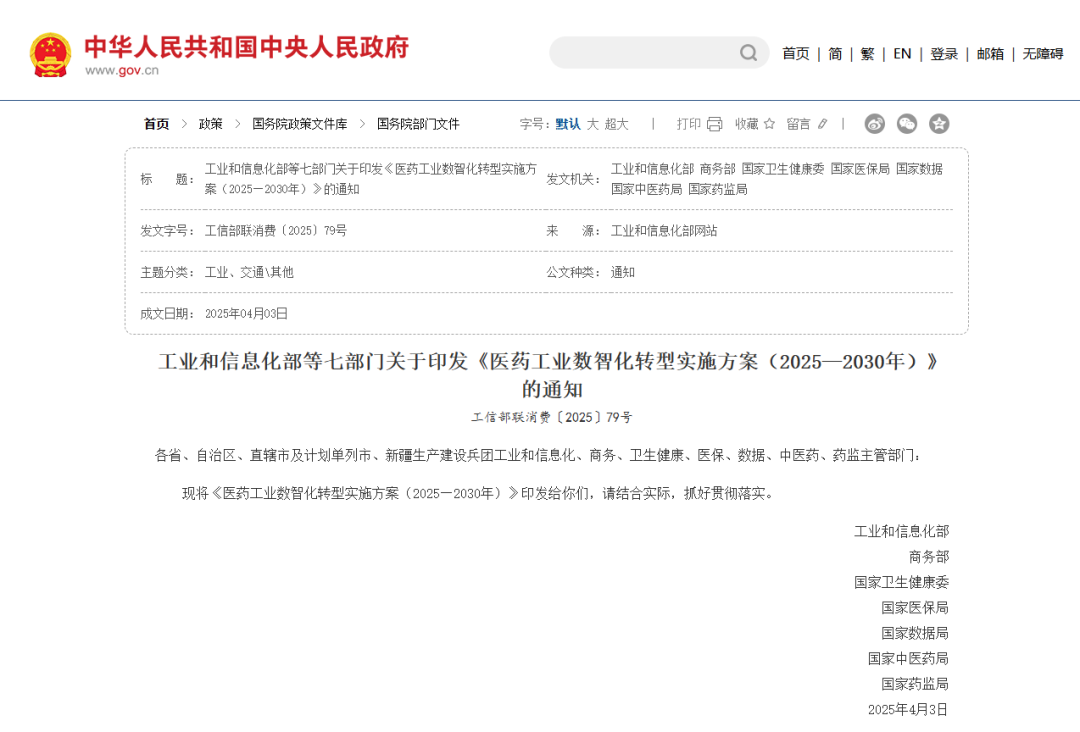Set font size to 大 (large)
The image size is (1080, 732).
(x=592, y=124)
